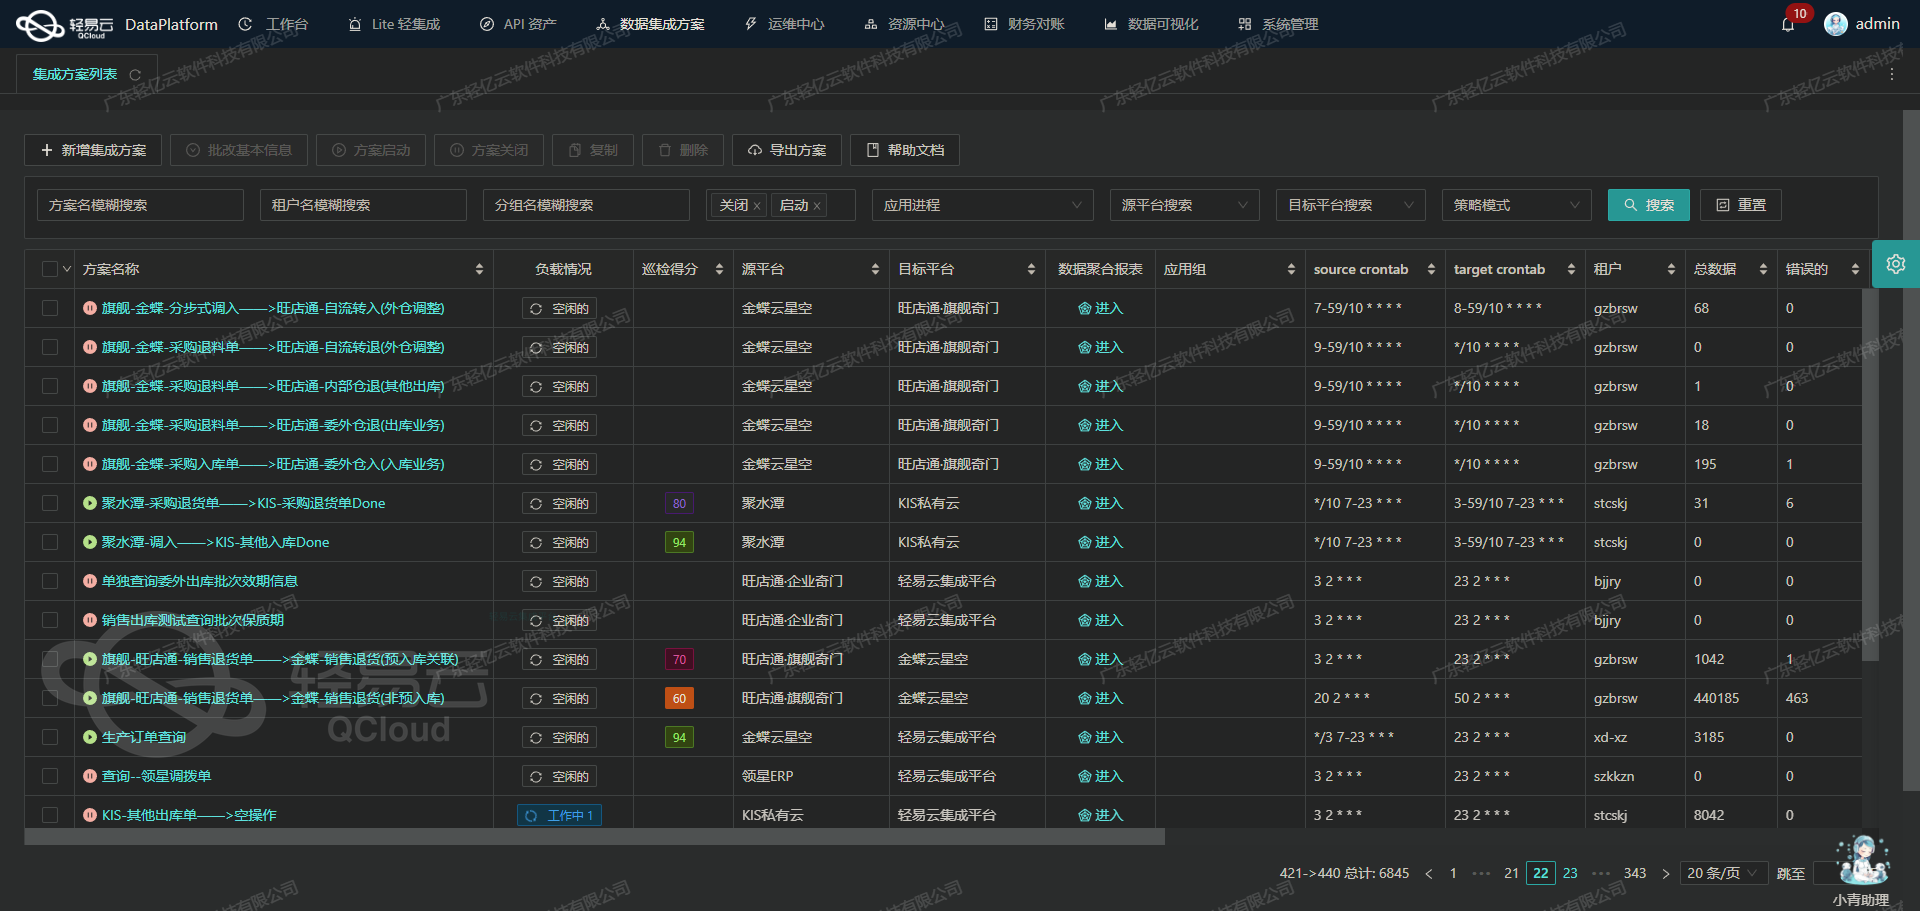
Task: Sort by the source crontab column
Action: 1431,269
